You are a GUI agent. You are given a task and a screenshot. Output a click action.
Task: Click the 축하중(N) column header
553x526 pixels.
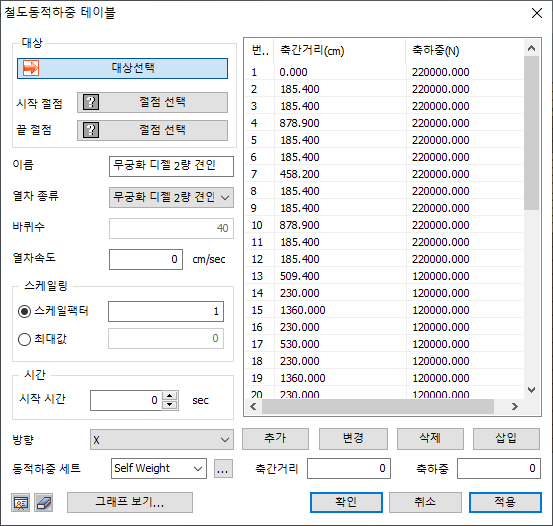(464, 51)
